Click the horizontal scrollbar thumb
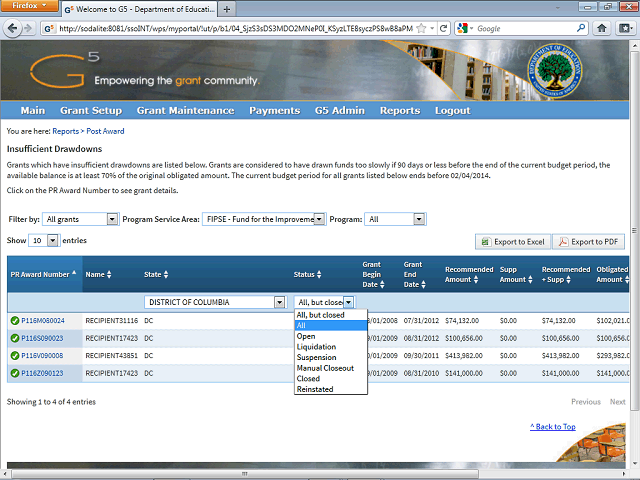The height and width of the screenshot is (480, 640). [x=245, y=474]
